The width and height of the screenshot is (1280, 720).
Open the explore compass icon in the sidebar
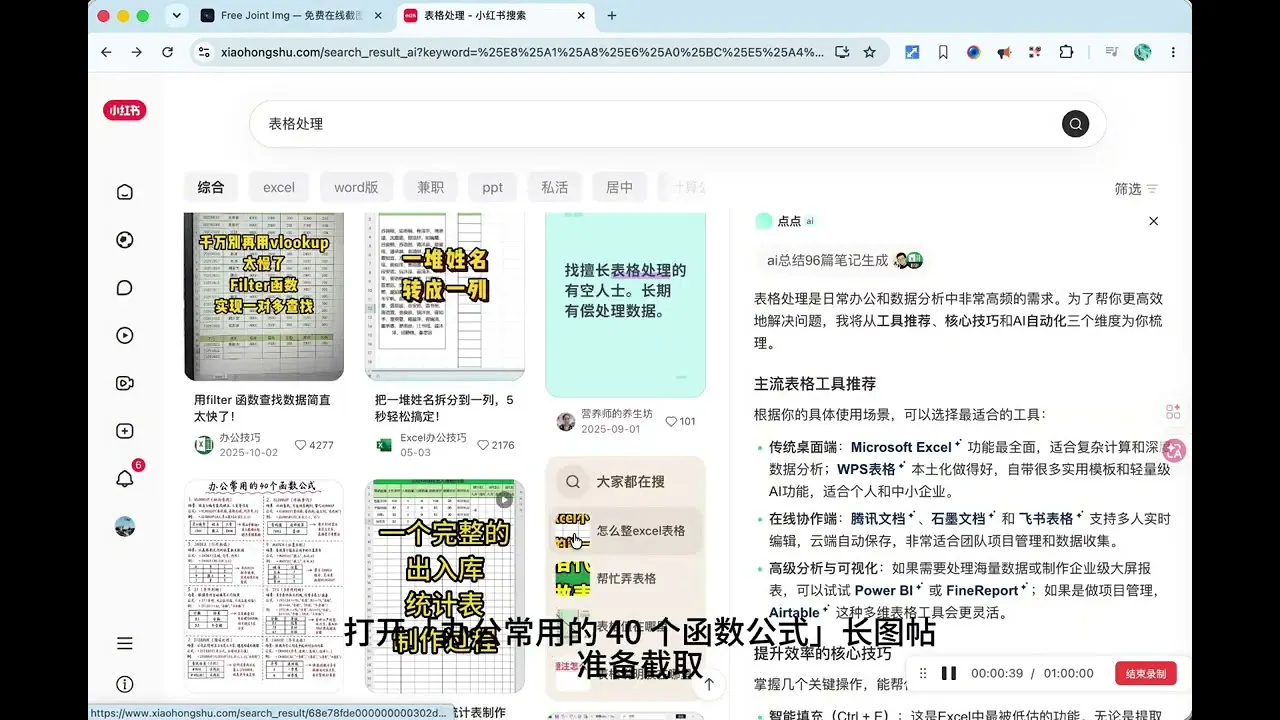click(125, 240)
